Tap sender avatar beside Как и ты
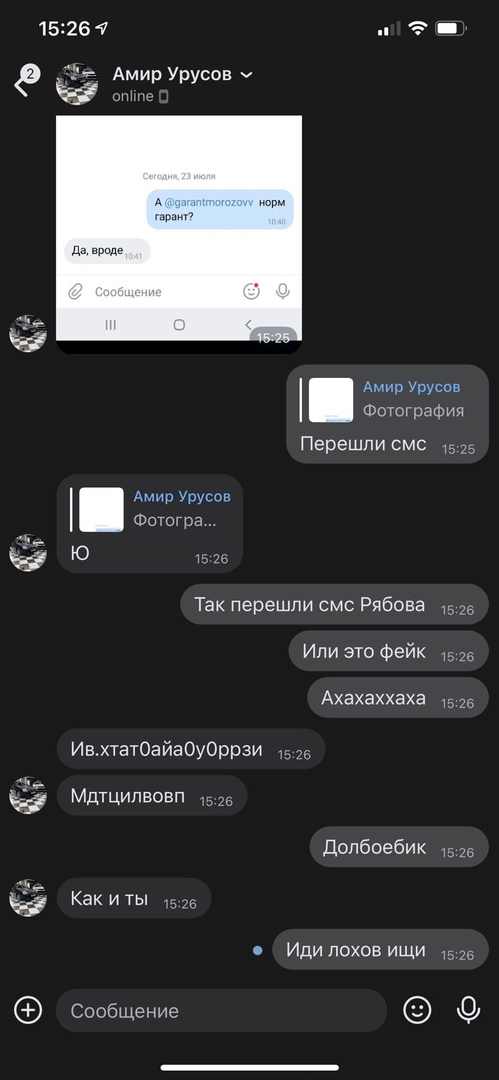 point(28,897)
